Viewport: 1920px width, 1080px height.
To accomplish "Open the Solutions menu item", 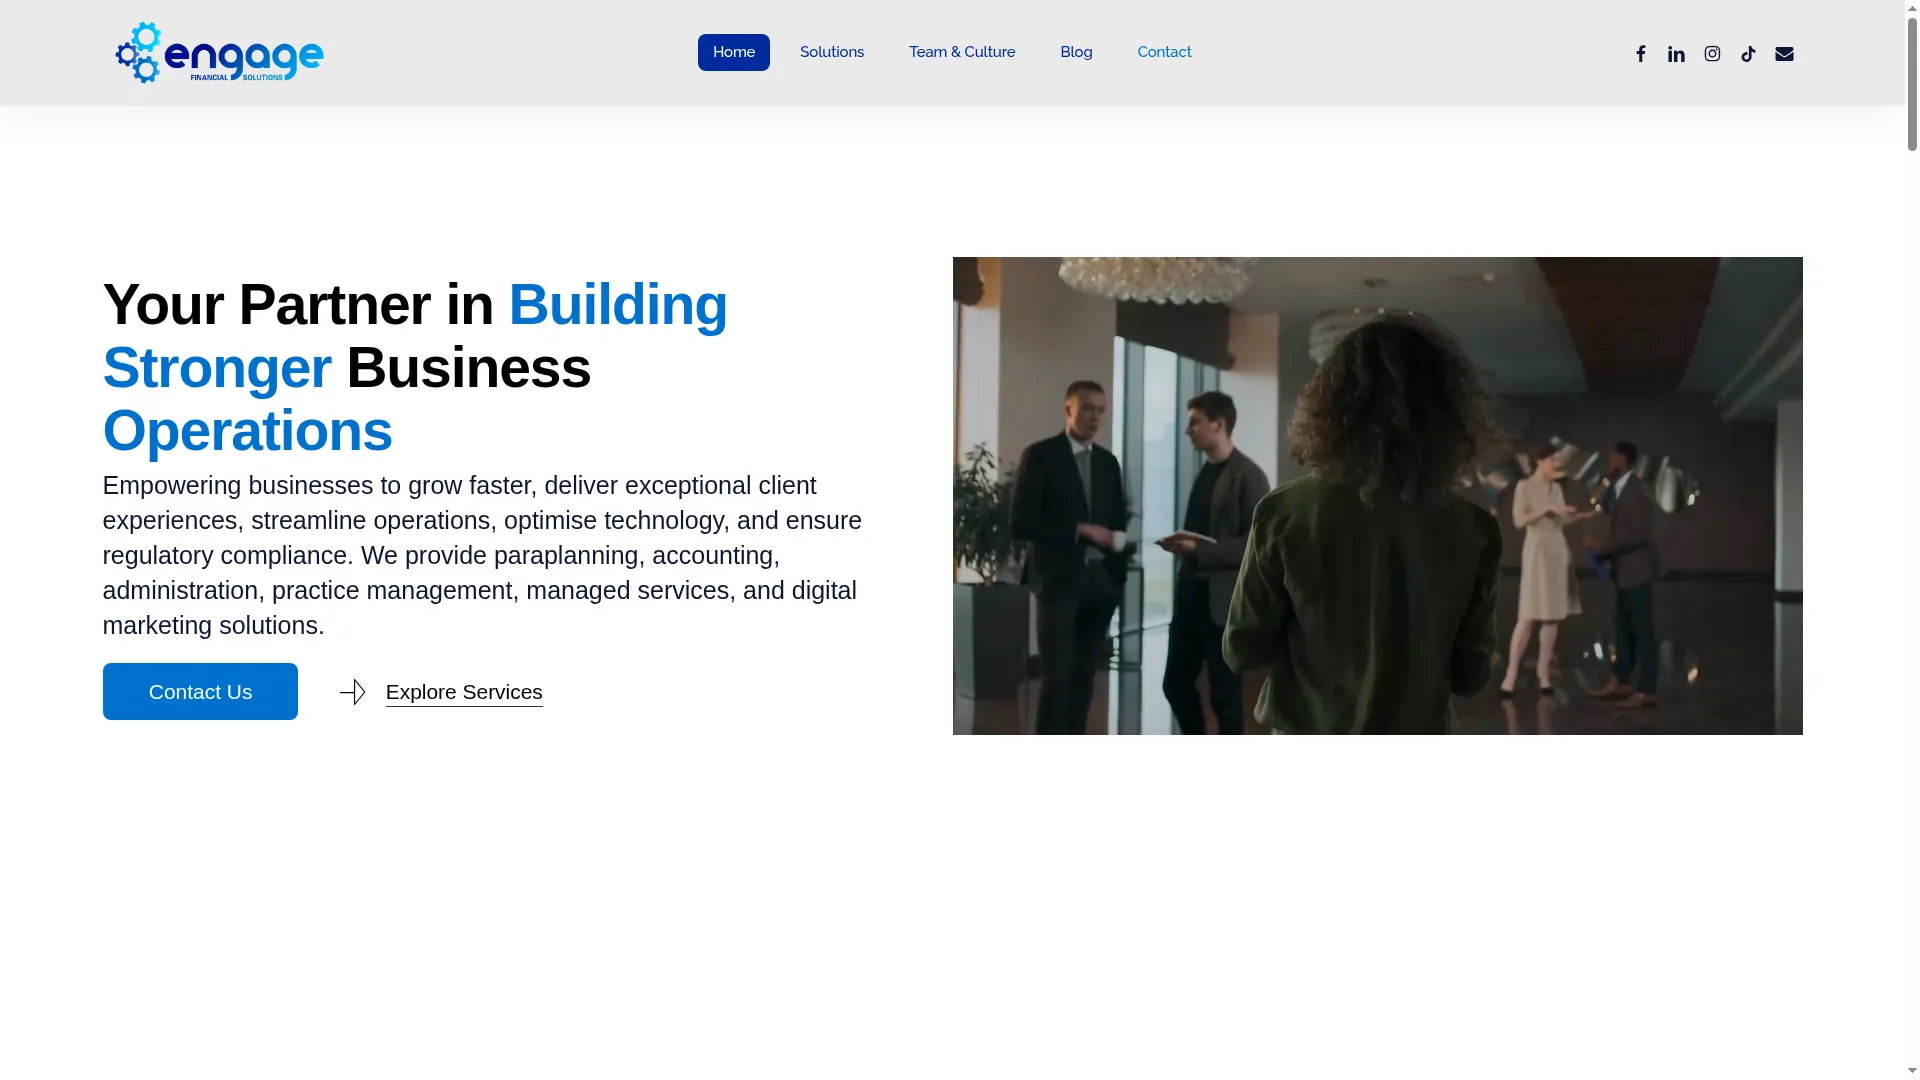I will click(x=832, y=52).
